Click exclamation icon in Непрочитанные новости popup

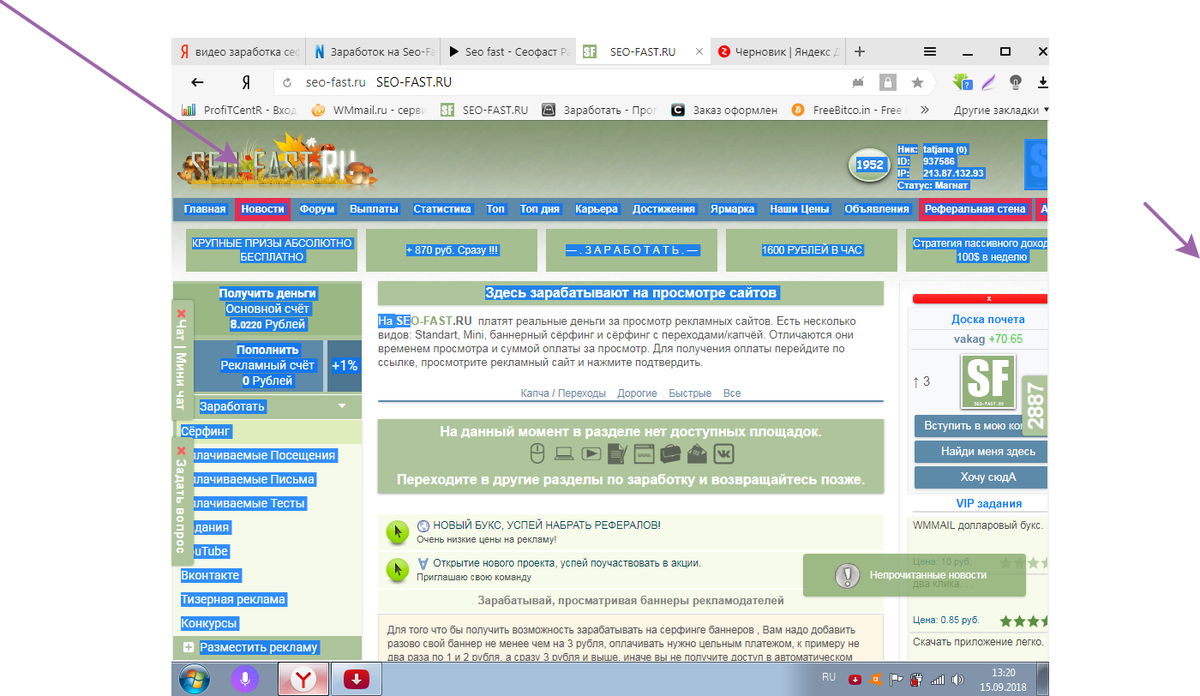tap(847, 575)
